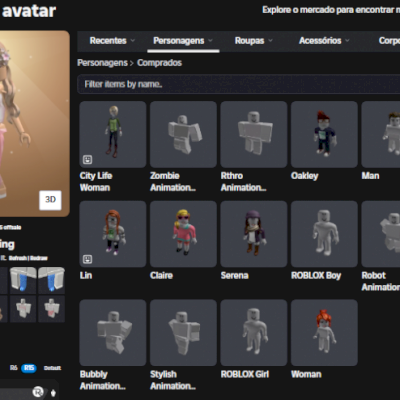400x400 pixels.
Task: Choose the Man character thumbnail
Action: tap(381, 134)
